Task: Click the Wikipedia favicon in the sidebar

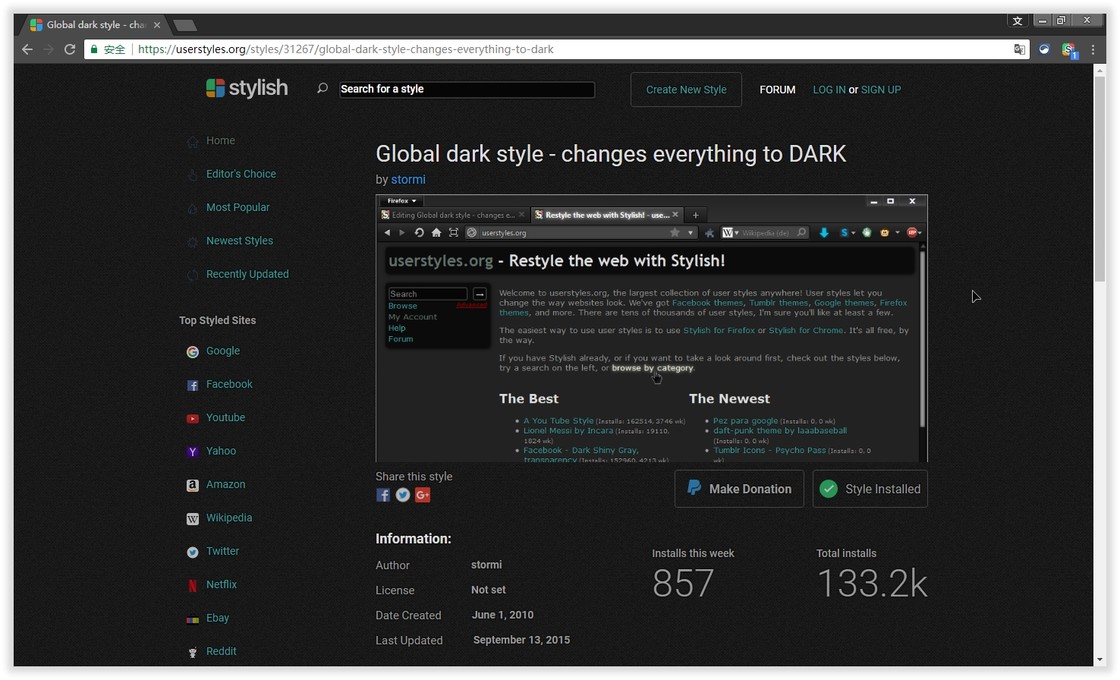Action: pos(192,519)
